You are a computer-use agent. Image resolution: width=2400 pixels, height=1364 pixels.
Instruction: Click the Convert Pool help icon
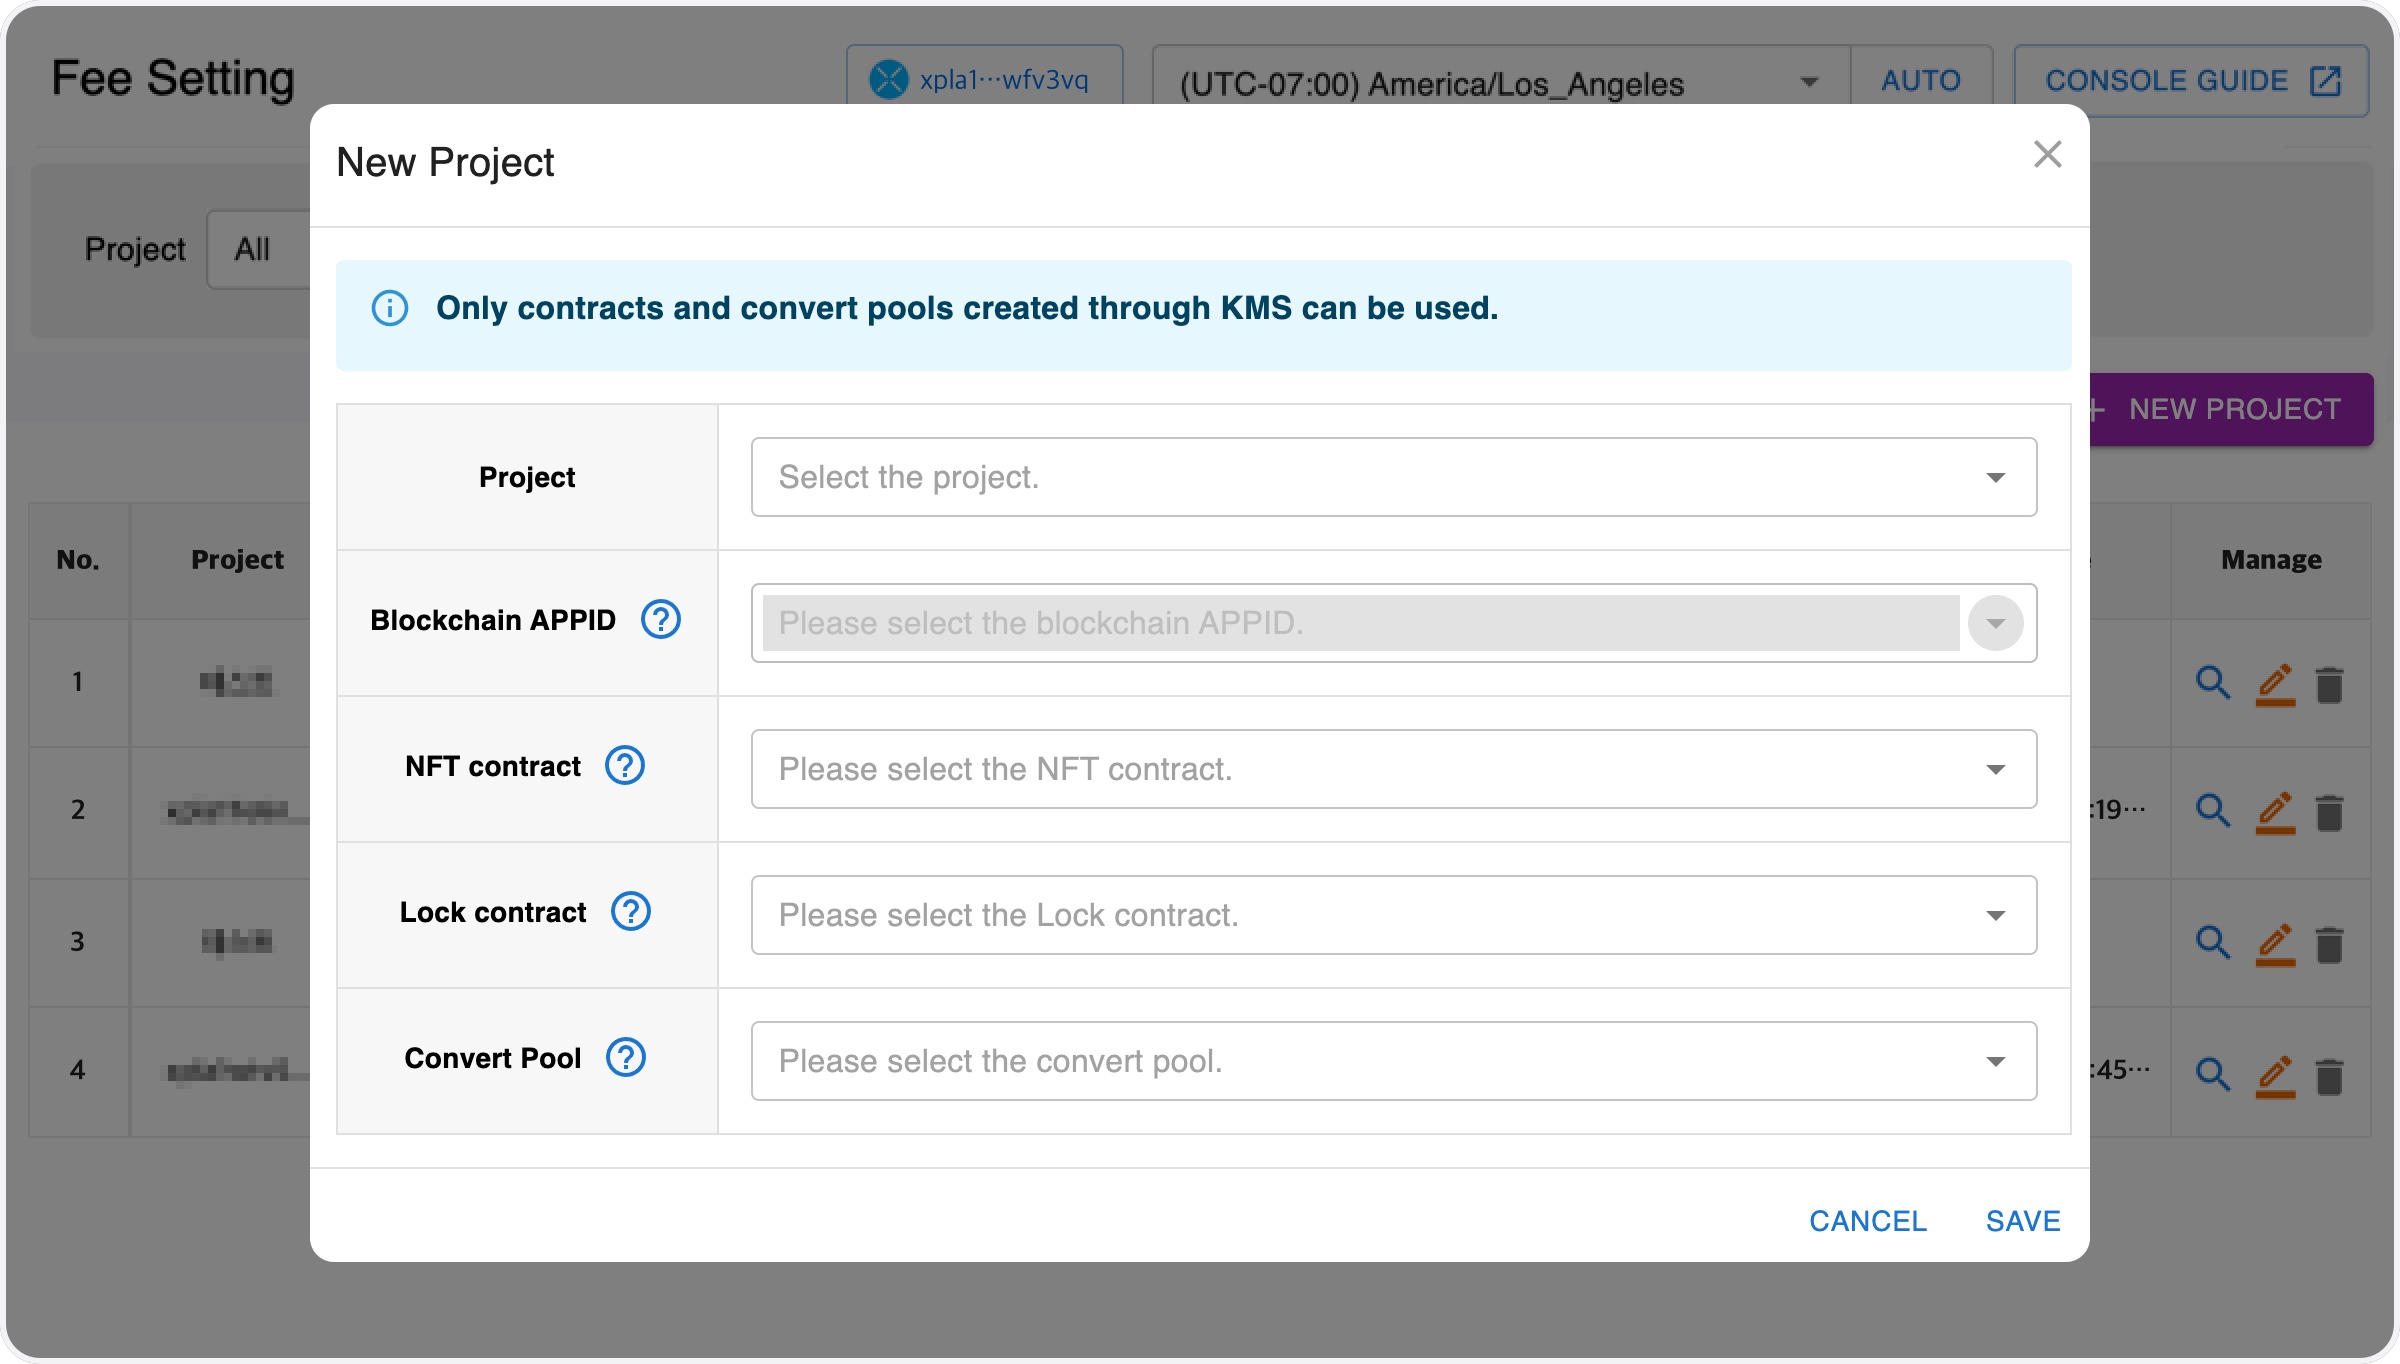[626, 1058]
